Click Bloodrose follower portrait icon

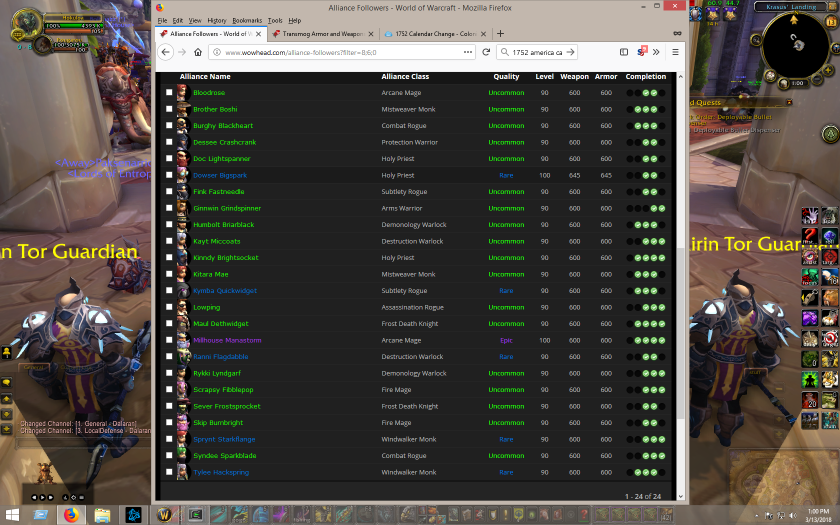(183, 93)
